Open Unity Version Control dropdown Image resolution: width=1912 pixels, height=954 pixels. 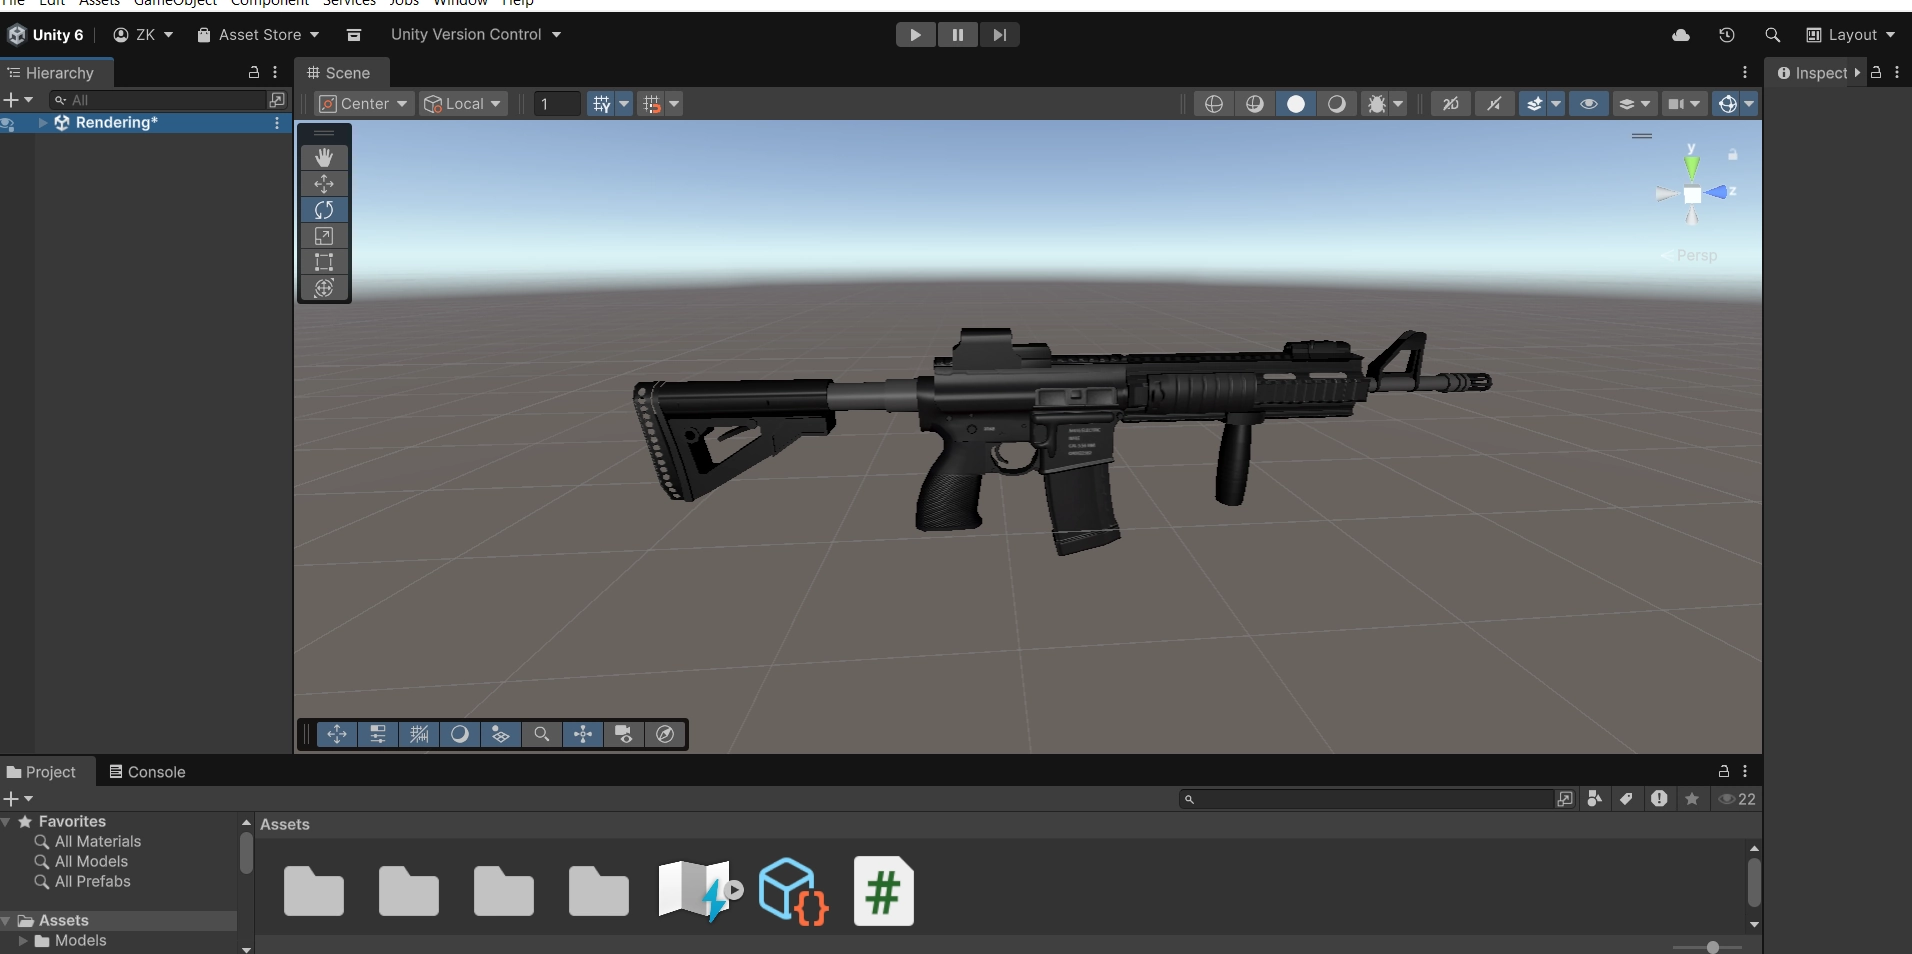click(x=476, y=35)
